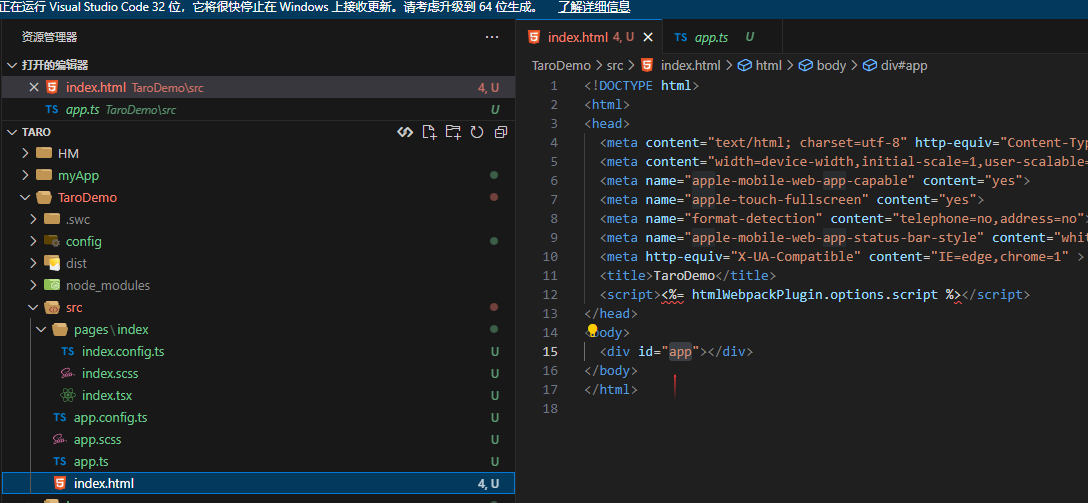This screenshot has height=503, width=1088.
Task: Open app.scss in file tree
Action: (x=258, y=440)
